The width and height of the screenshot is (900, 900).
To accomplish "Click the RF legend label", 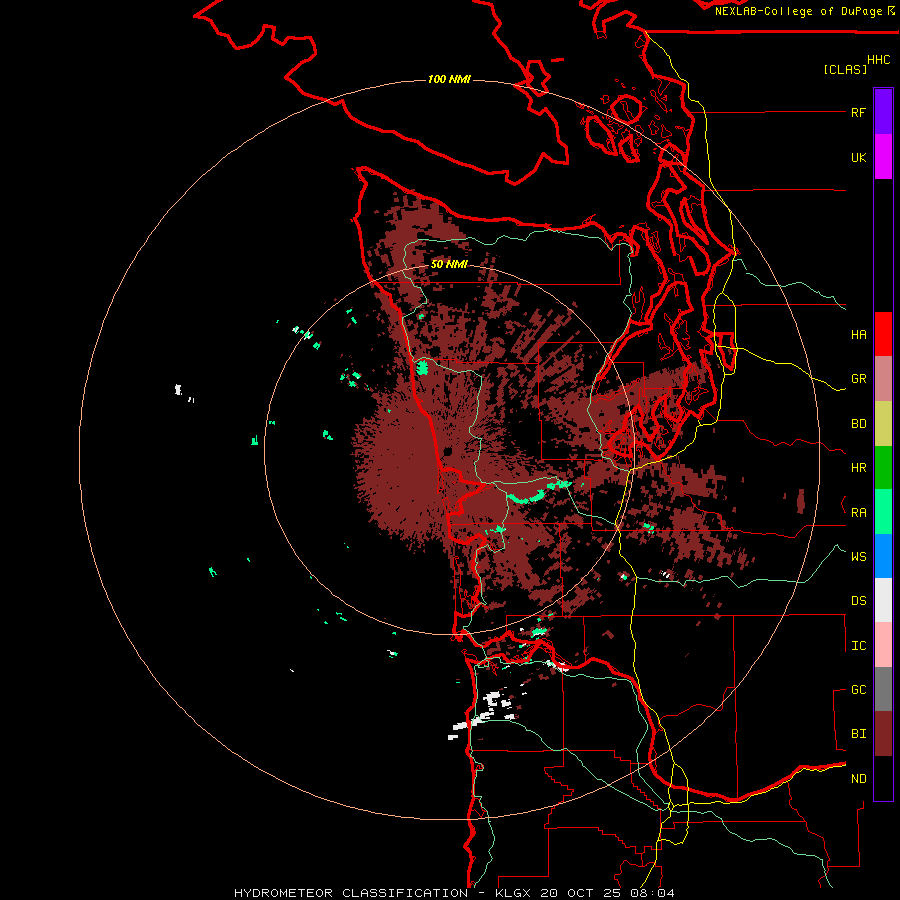I will point(858,113).
